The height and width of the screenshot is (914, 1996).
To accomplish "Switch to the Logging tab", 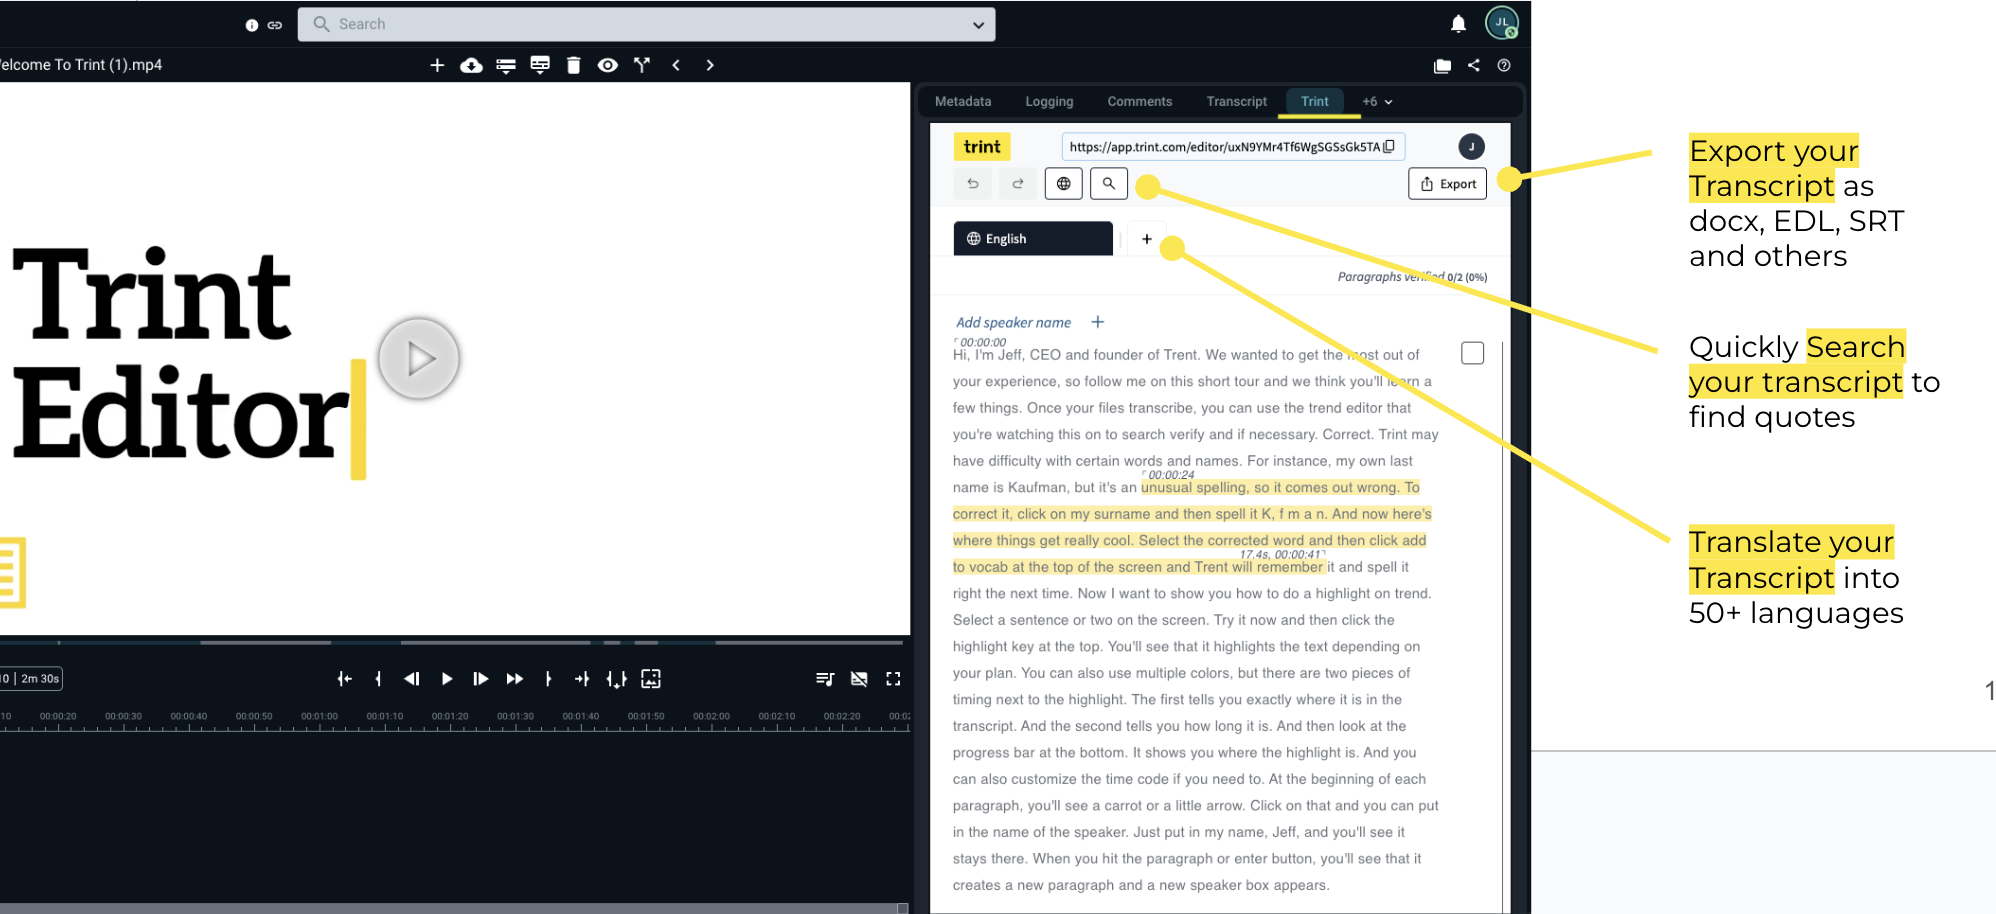I will pos(1049,101).
